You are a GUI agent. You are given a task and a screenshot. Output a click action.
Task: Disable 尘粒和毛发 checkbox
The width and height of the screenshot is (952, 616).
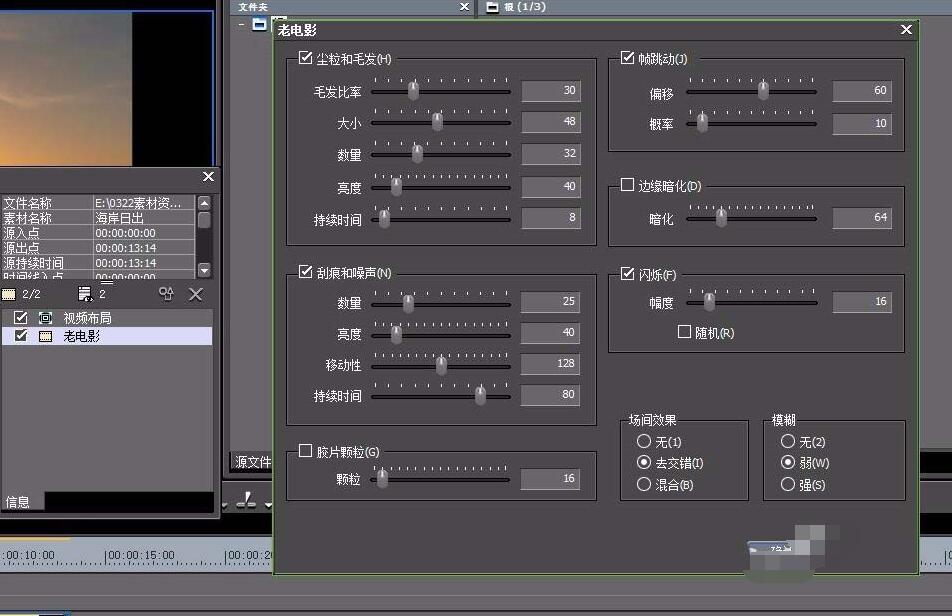306,59
